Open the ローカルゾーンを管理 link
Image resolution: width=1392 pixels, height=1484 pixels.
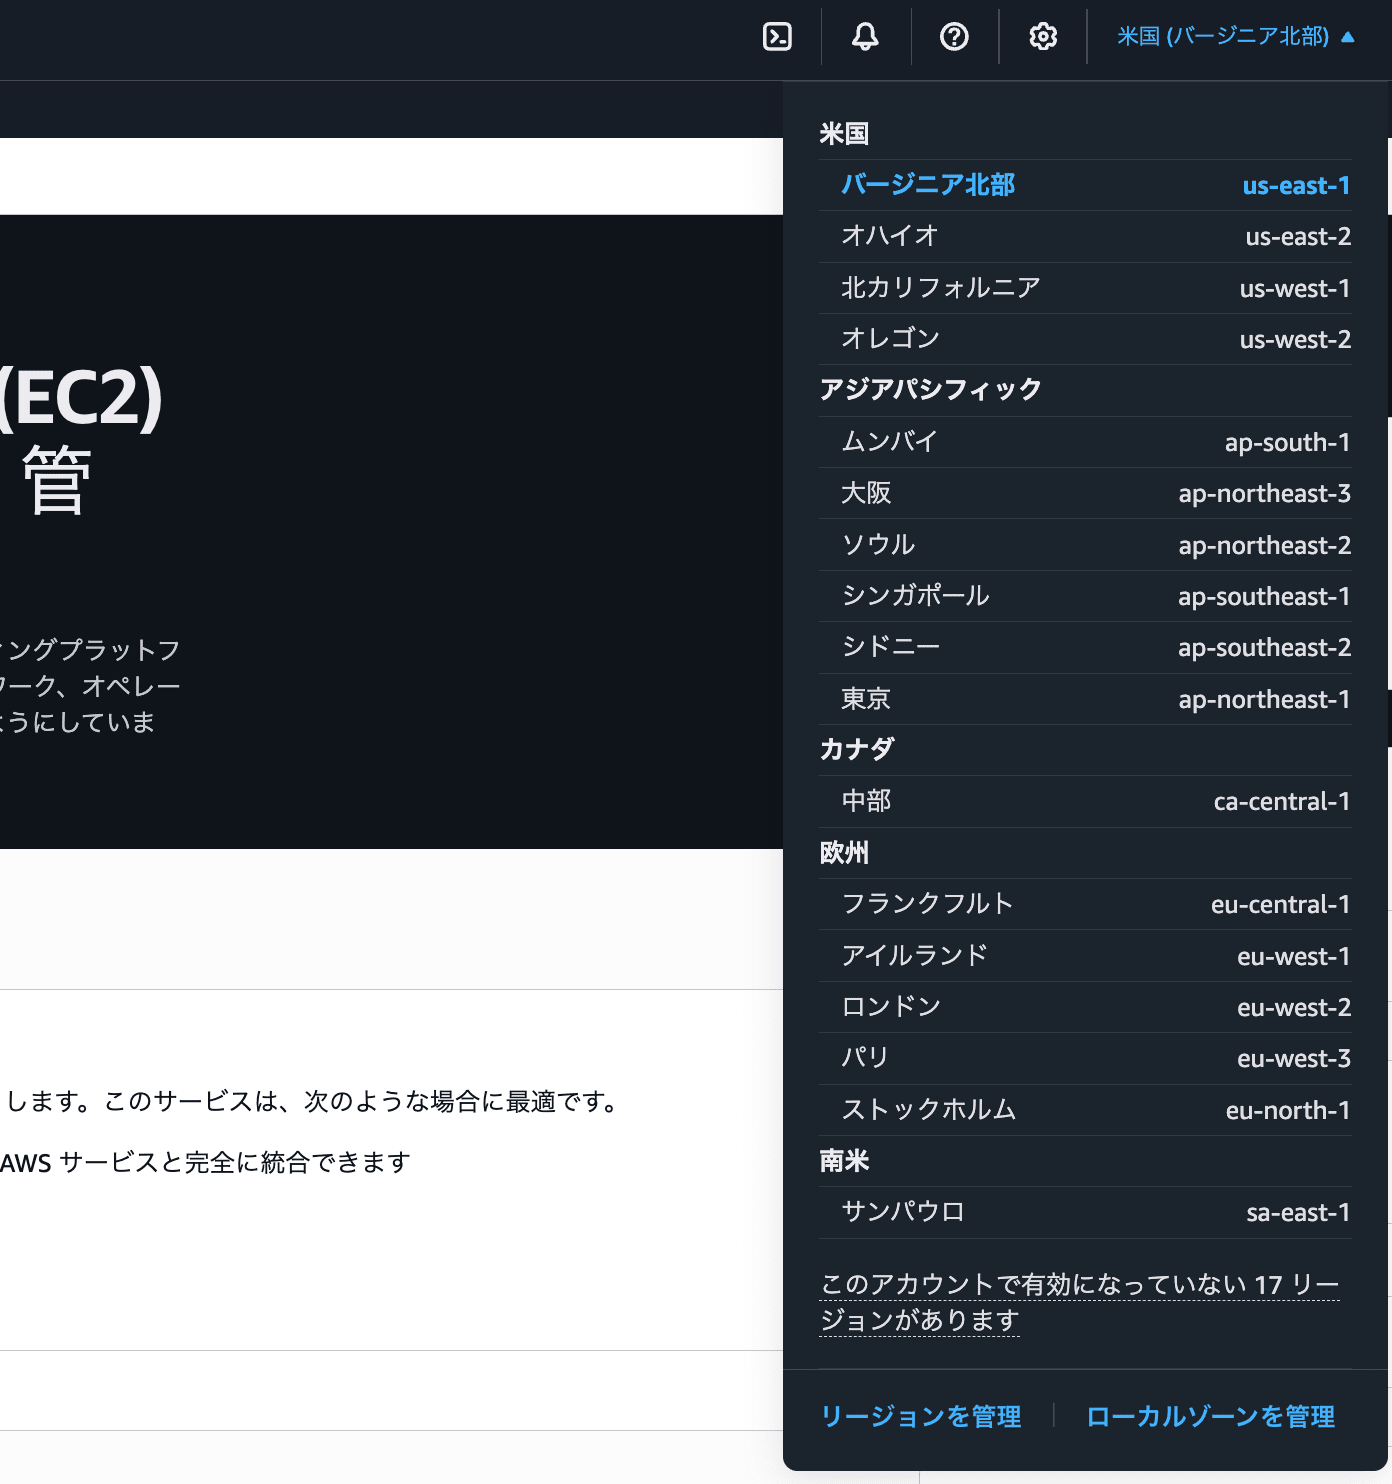point(1210,1416)
